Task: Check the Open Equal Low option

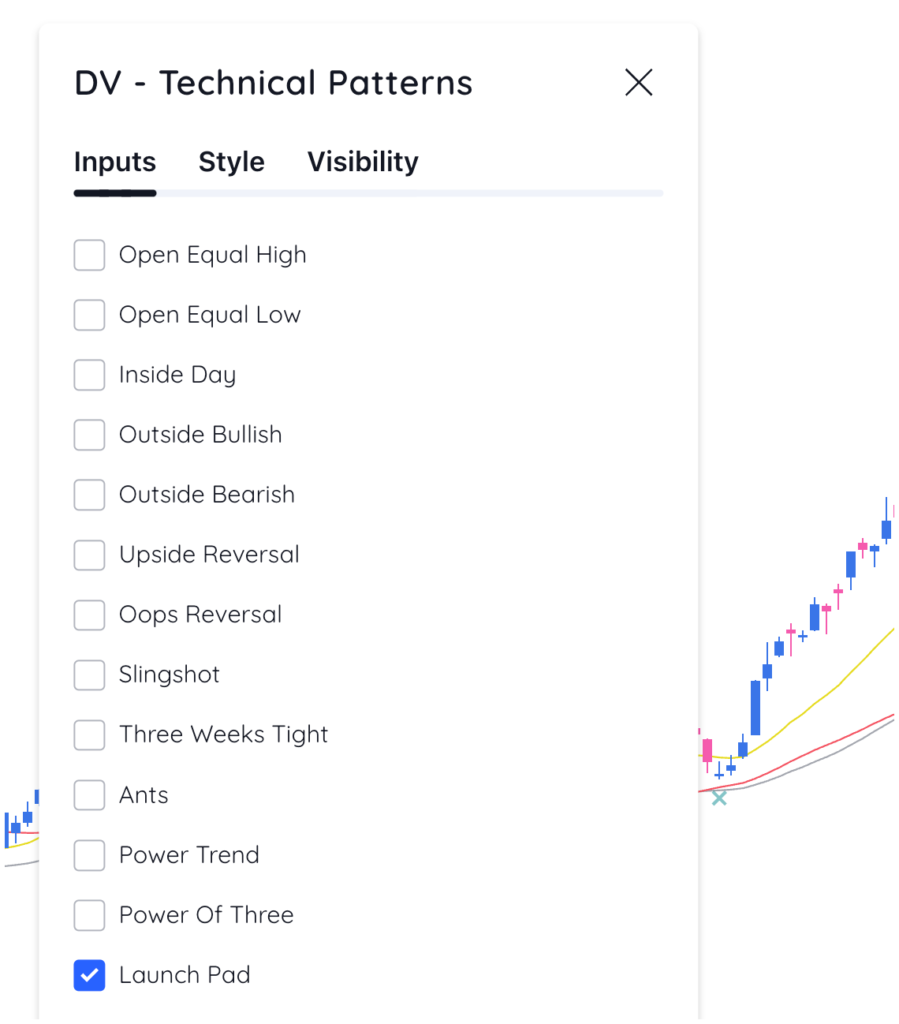Action: pos(89,315)
